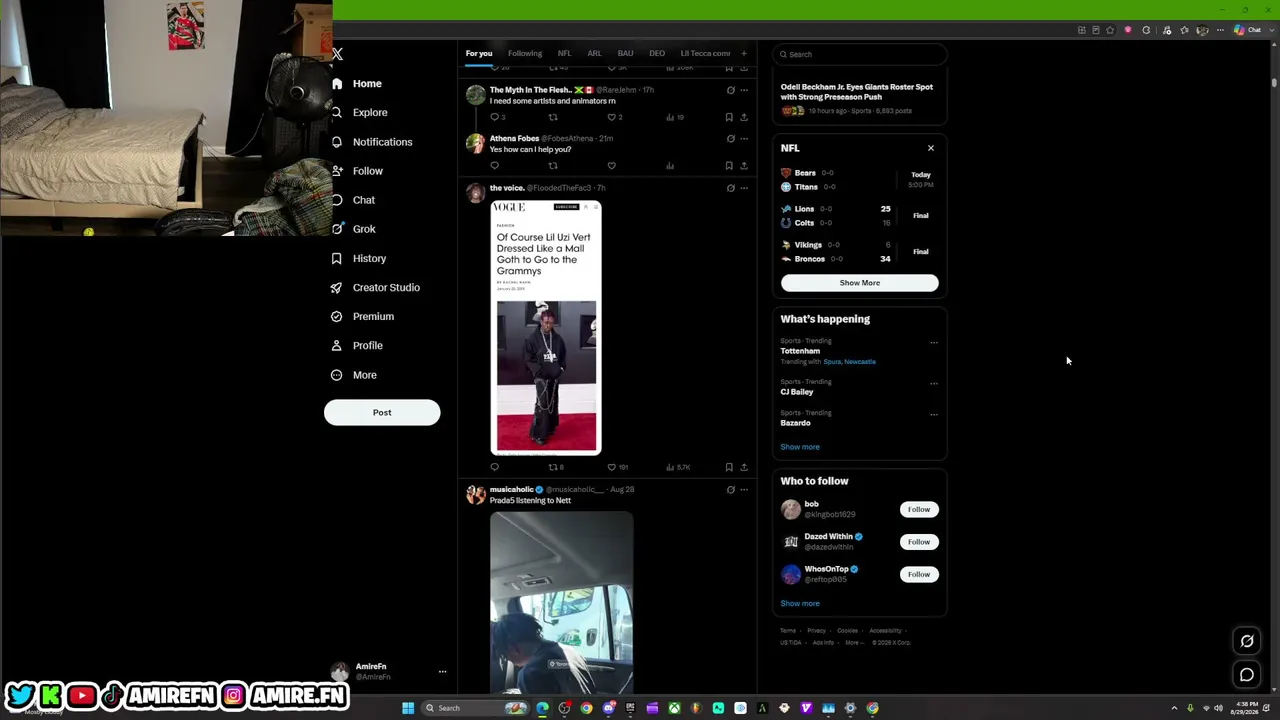
Task: Click the X search field
Action: [x=860, y=54]
